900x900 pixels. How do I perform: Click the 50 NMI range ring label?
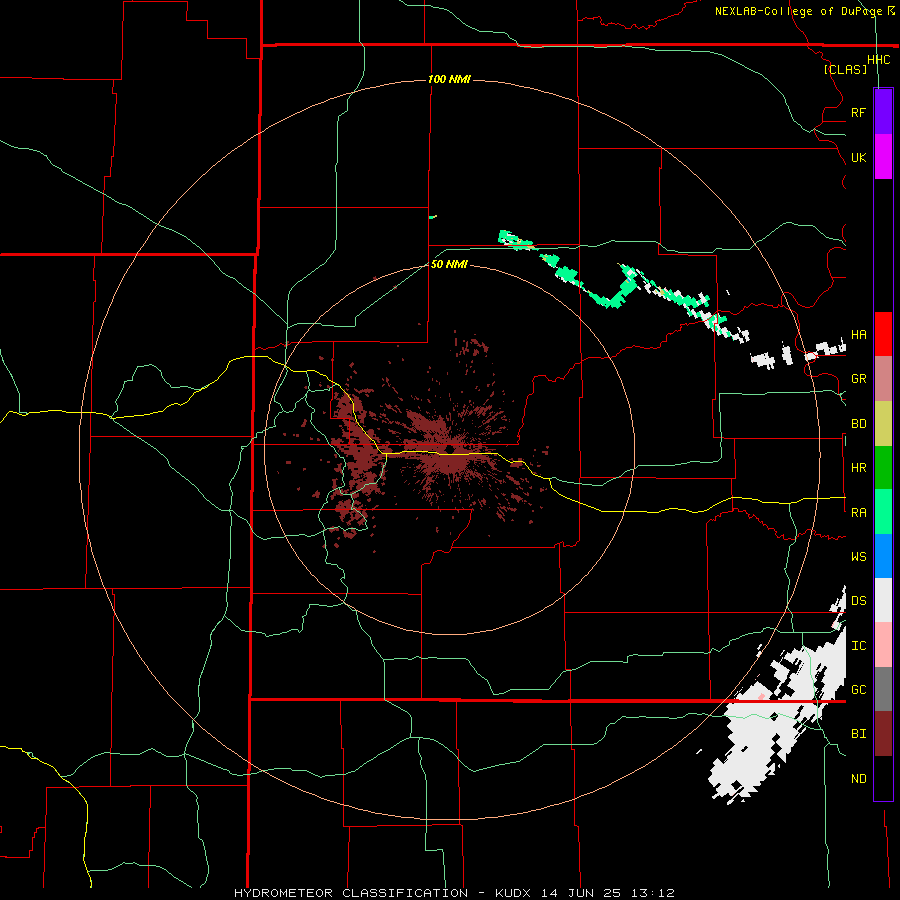pos(449,264)
